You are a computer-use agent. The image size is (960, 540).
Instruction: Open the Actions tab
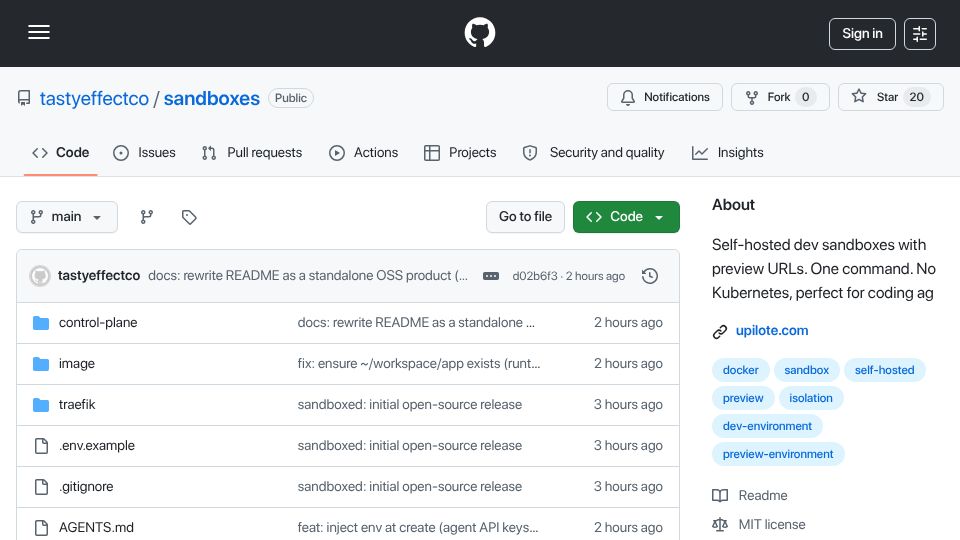point(364,152)
